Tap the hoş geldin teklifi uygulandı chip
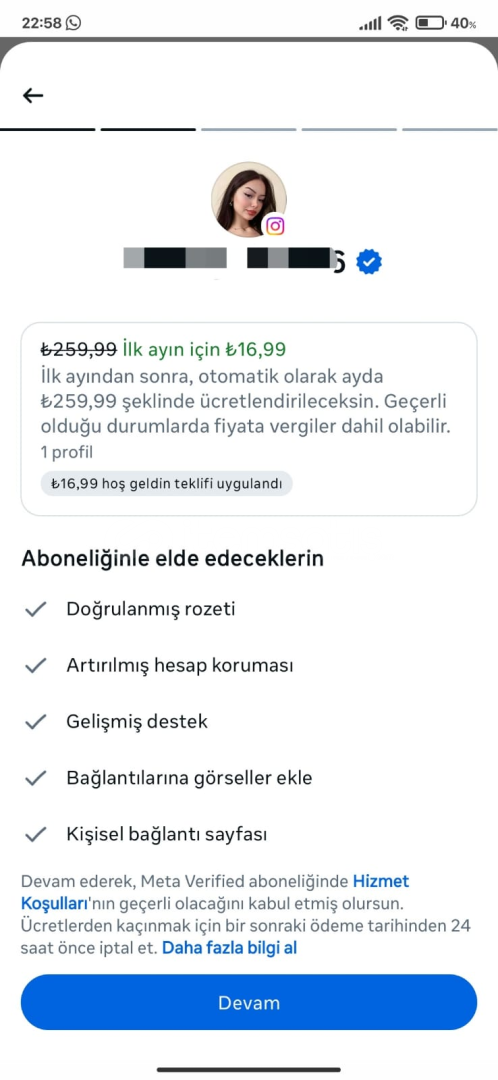Image resolution: width=498 pixels, height=1080 pixels. point(167,484)
